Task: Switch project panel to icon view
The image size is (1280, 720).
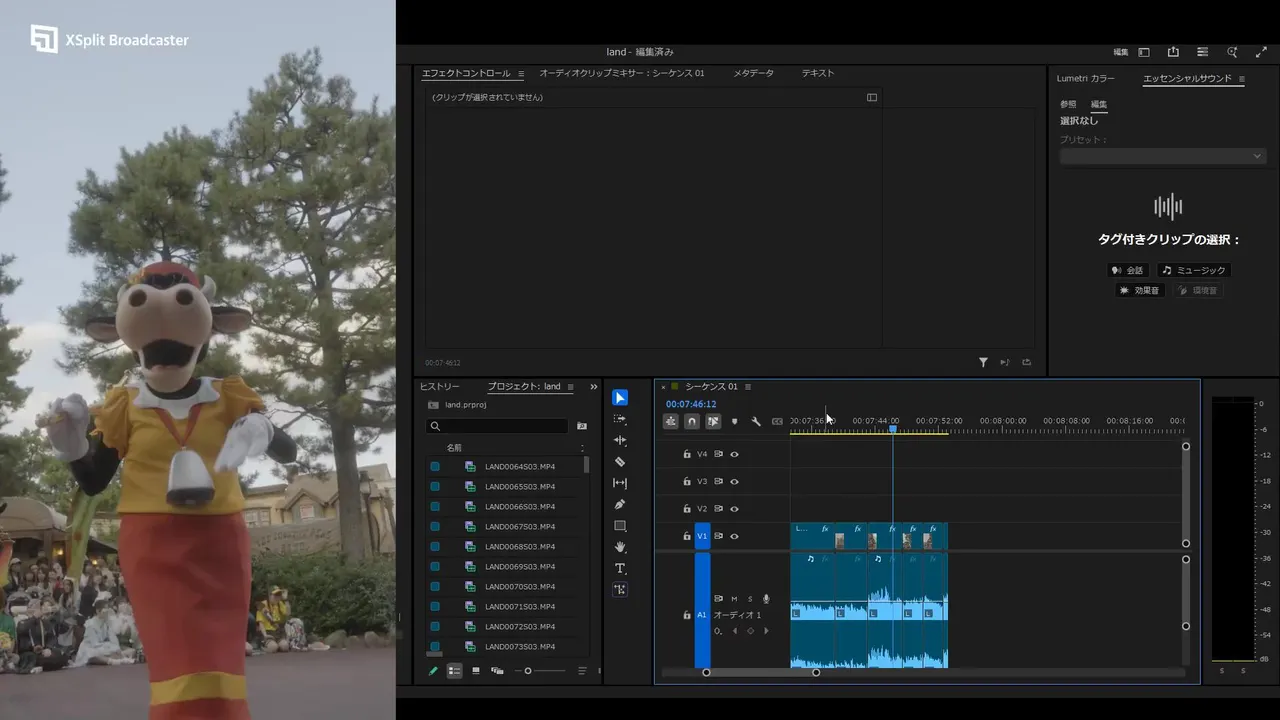Action: (476, 671)
